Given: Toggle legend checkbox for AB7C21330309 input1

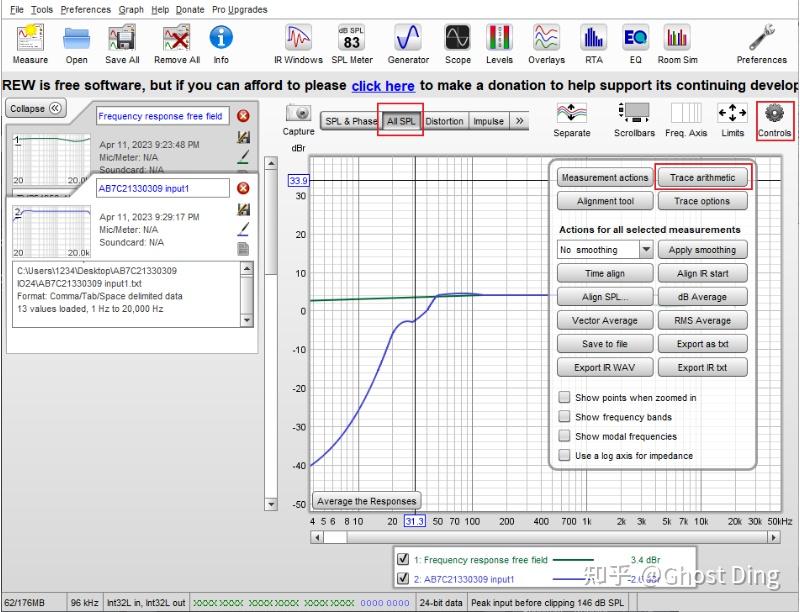Looking at the screenshot, I should [403, 578].
